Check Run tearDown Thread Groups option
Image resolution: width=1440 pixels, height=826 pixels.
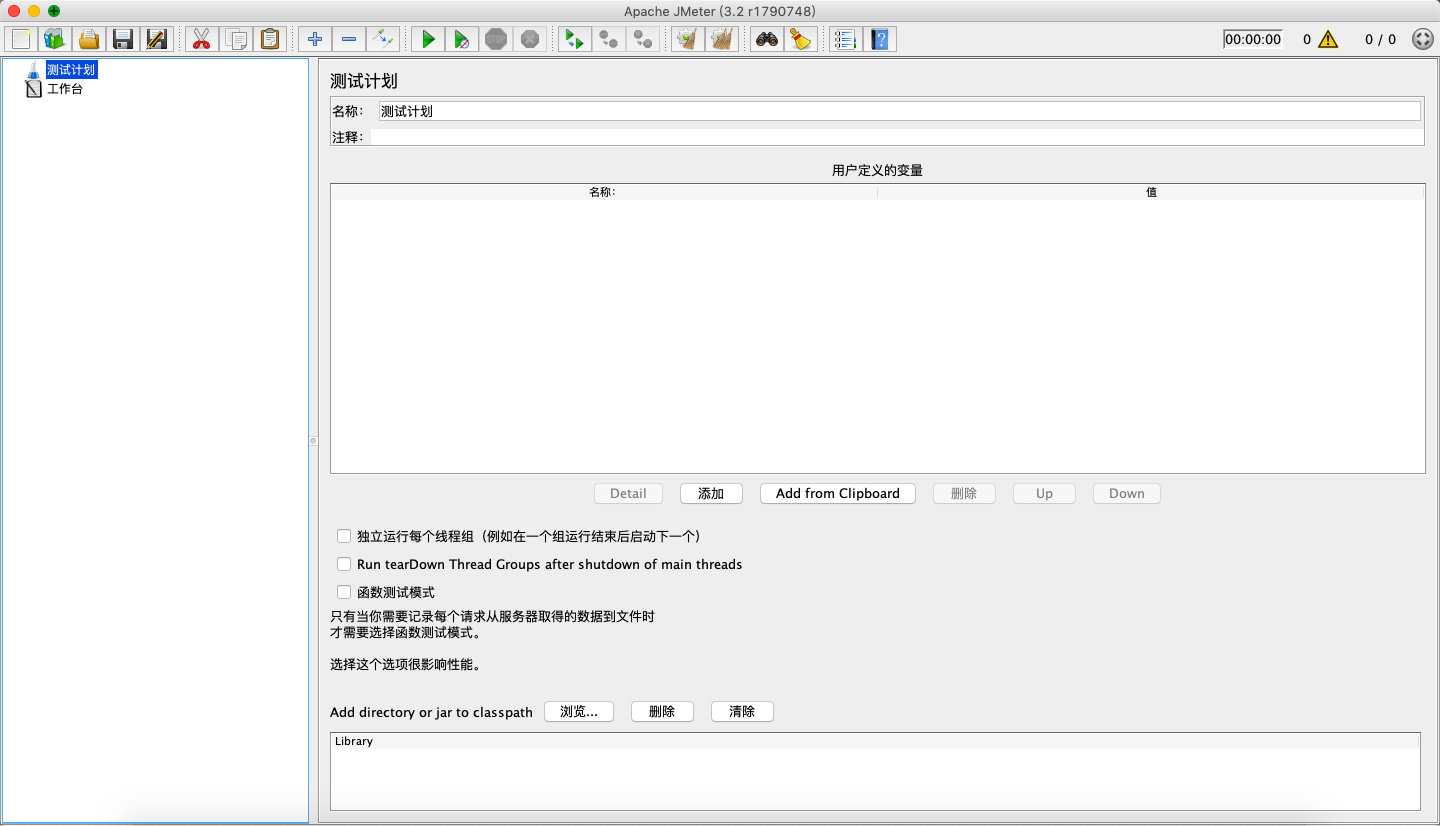point(344,564)
